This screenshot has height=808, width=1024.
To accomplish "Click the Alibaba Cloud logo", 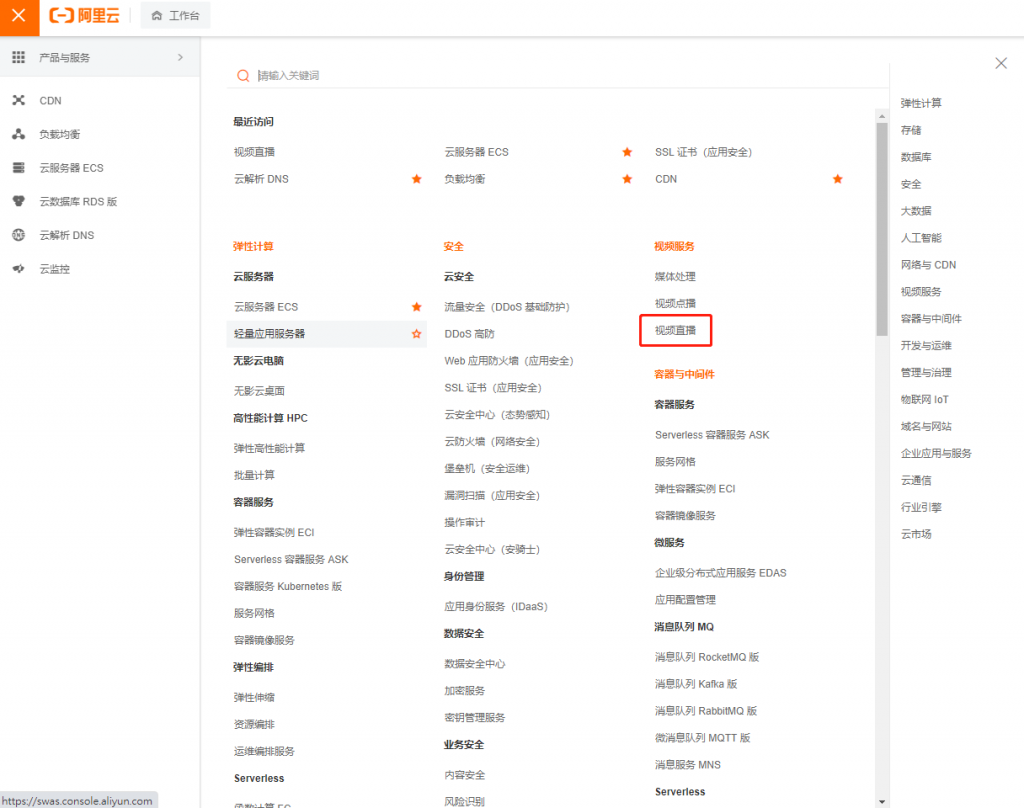I will pyautogui.click(x=85, y=16).
